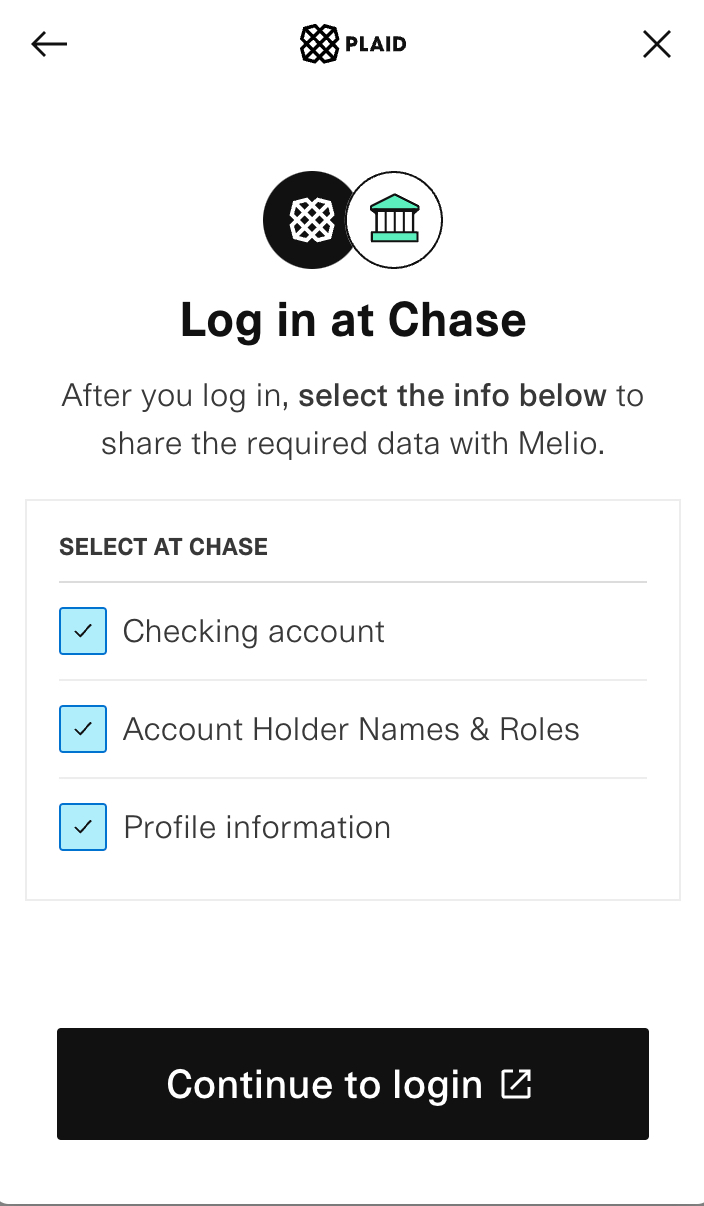Select the green bank institution icon

pos(394,219)
